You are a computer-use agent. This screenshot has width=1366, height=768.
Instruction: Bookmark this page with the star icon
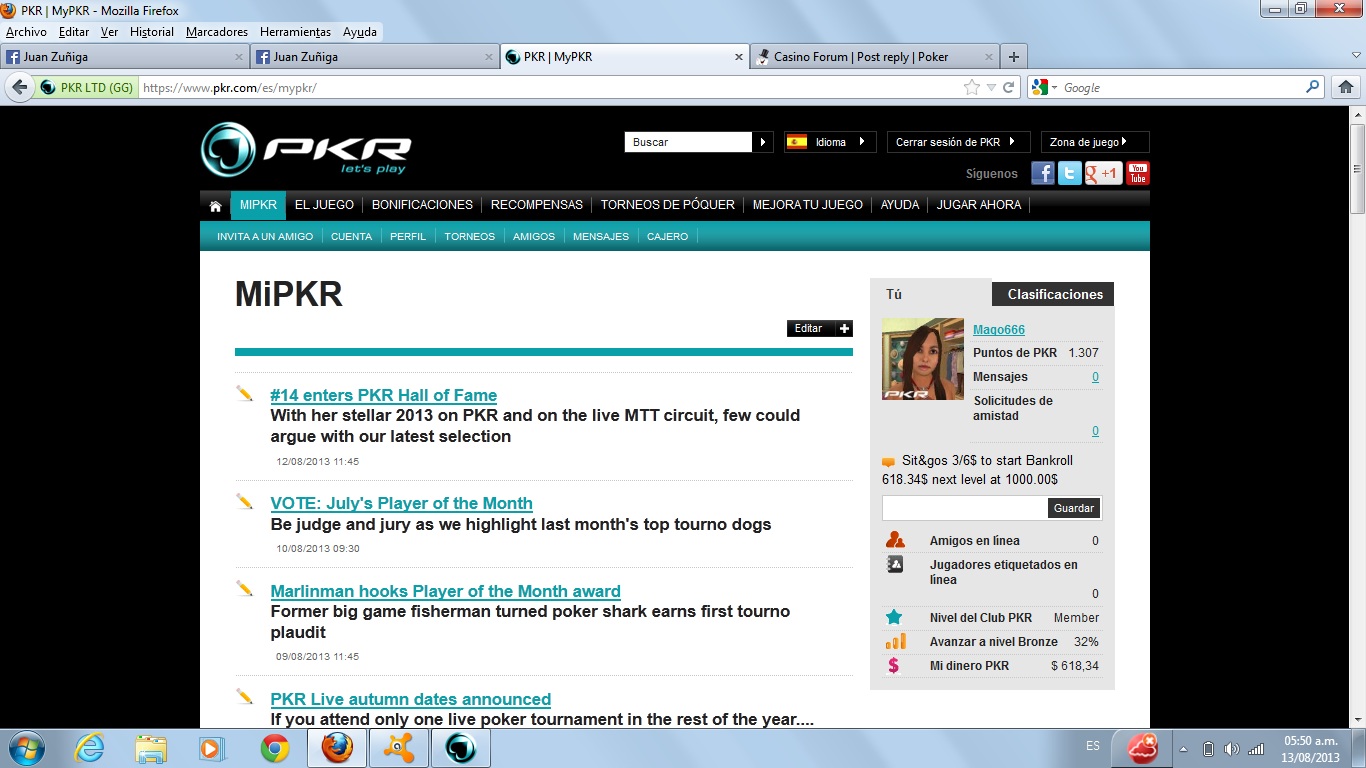[x=971, y=88]
